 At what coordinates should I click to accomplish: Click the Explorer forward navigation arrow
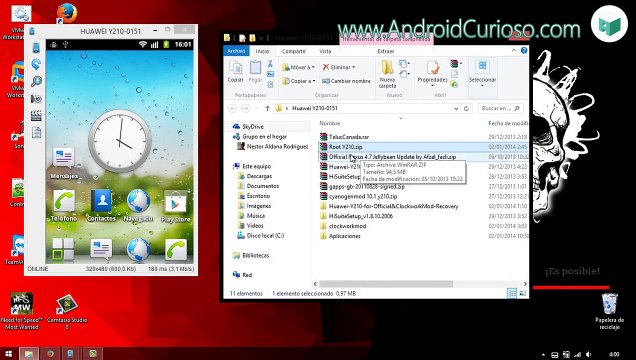point(246,108)
